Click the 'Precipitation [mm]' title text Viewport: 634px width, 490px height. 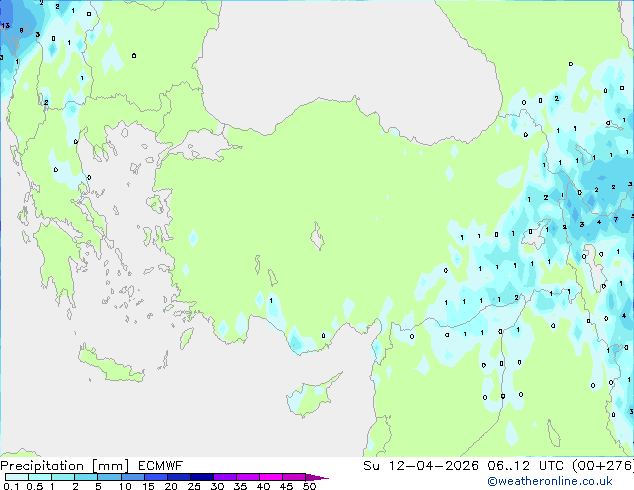(65, 466)
